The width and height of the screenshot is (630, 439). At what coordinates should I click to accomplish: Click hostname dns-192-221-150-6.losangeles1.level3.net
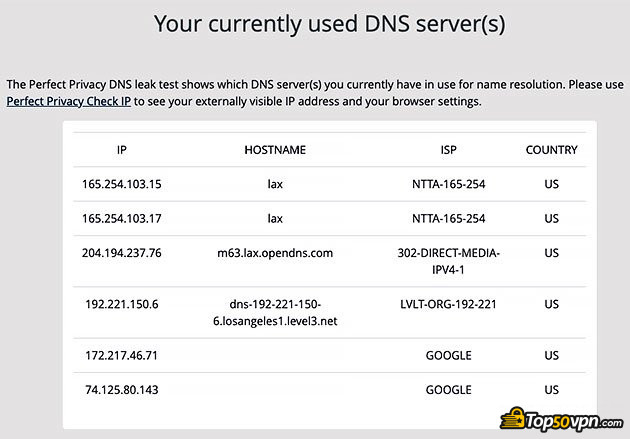pyautogui.click(x=275, y=312)
